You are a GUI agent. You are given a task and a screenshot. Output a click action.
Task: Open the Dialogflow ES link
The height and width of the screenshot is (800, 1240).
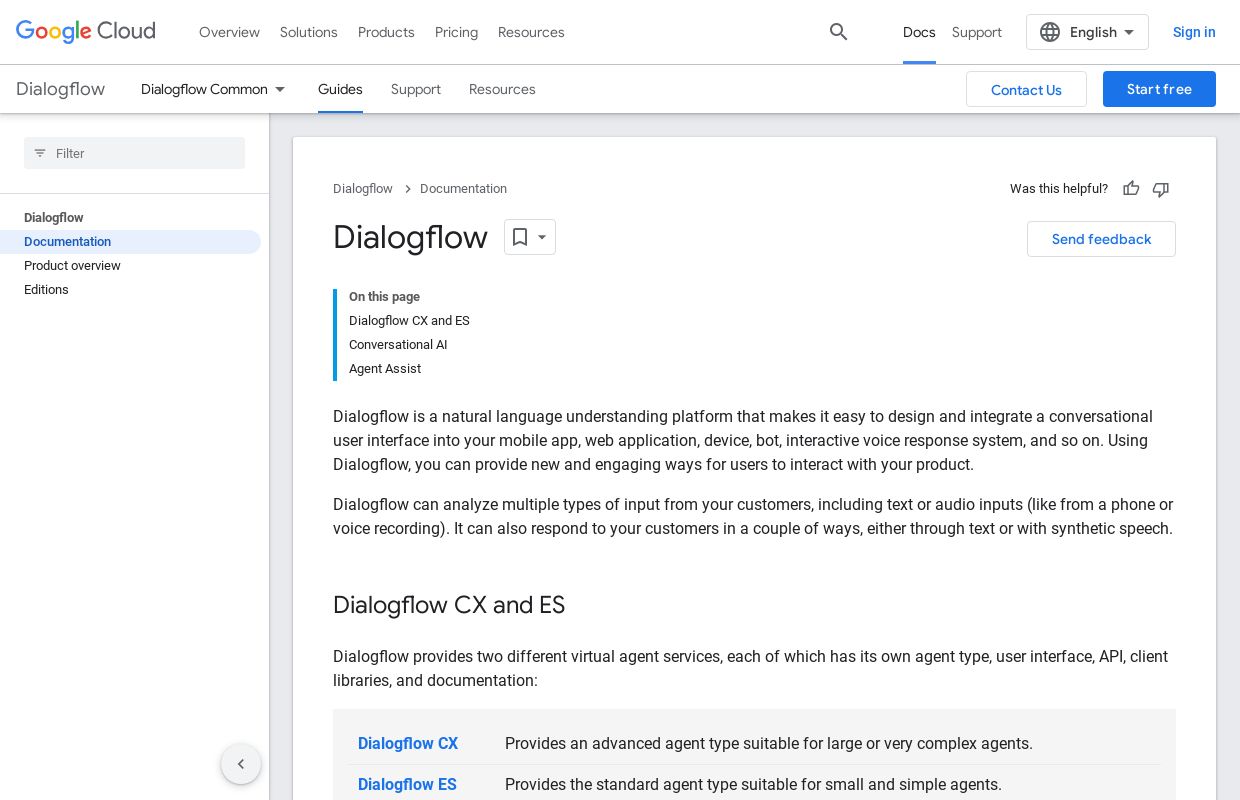407,785
